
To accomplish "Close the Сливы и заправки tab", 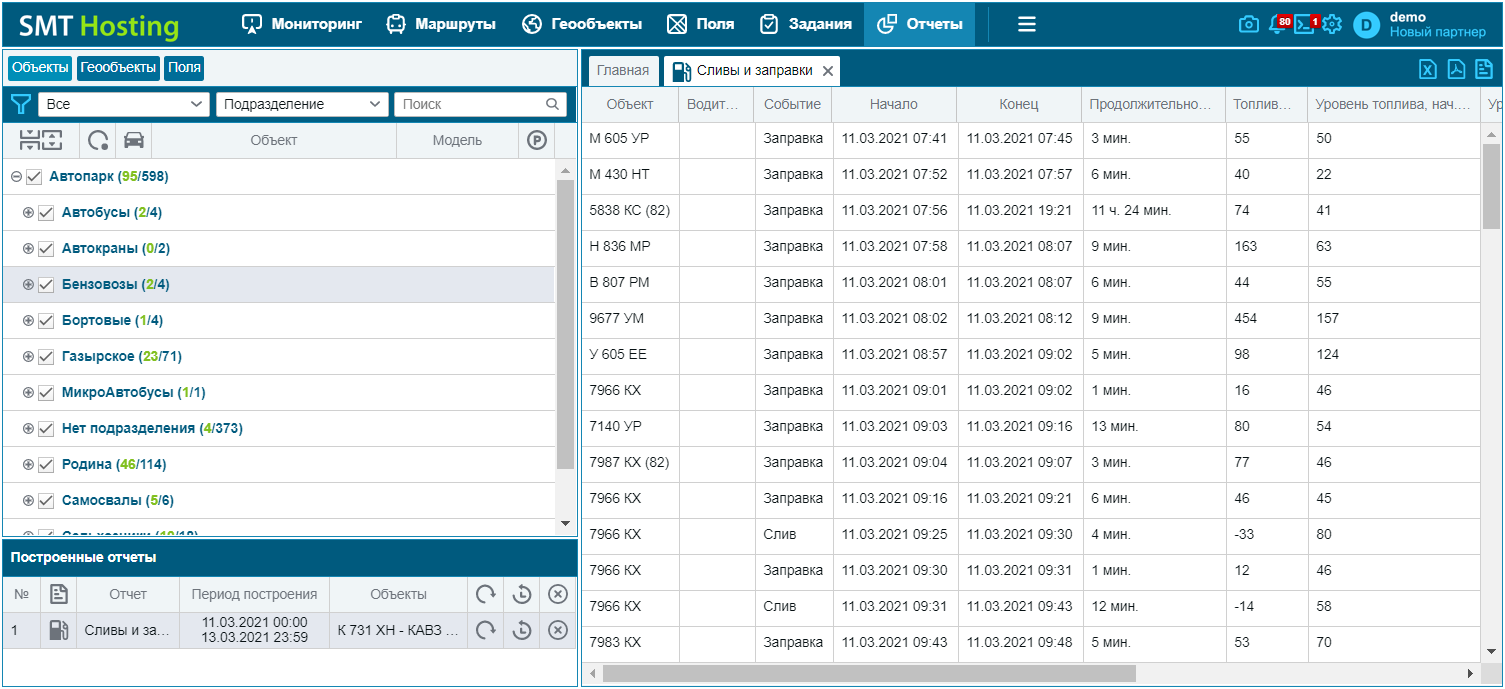I will [828, 71].
